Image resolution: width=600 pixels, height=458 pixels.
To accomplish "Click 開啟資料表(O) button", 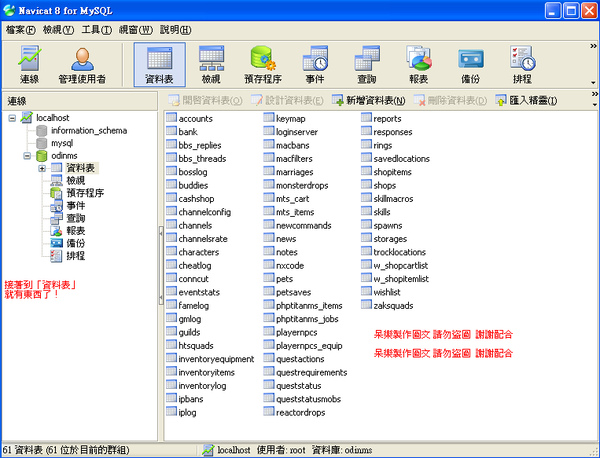I will tap(205, 101).
